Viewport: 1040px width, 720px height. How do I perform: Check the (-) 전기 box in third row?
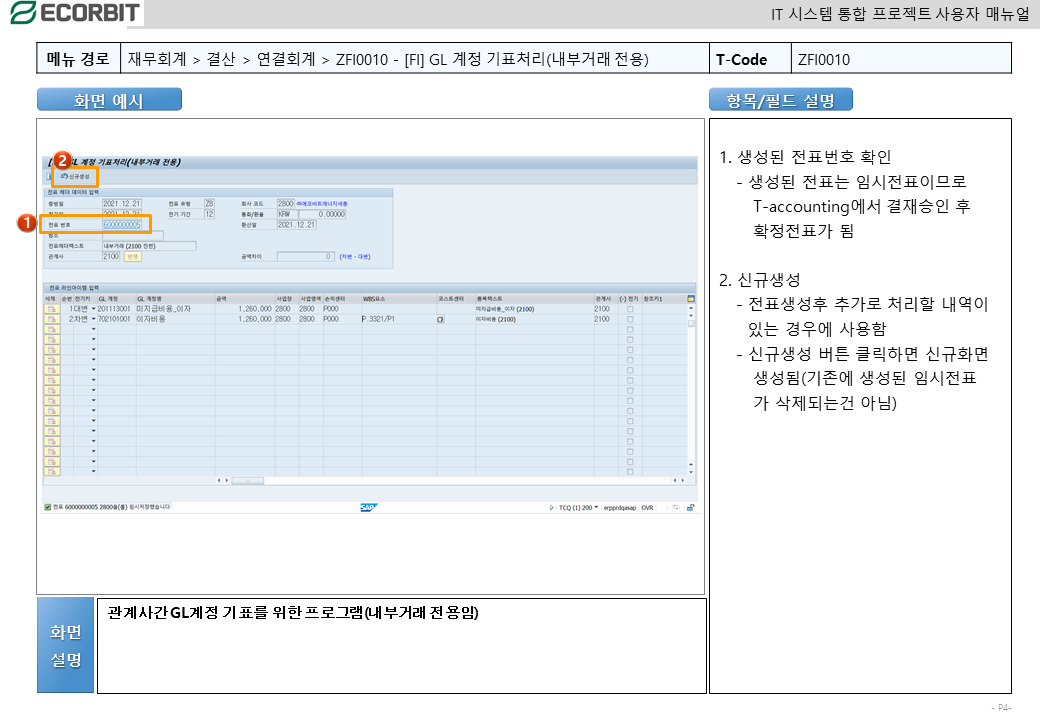(629, 329)
